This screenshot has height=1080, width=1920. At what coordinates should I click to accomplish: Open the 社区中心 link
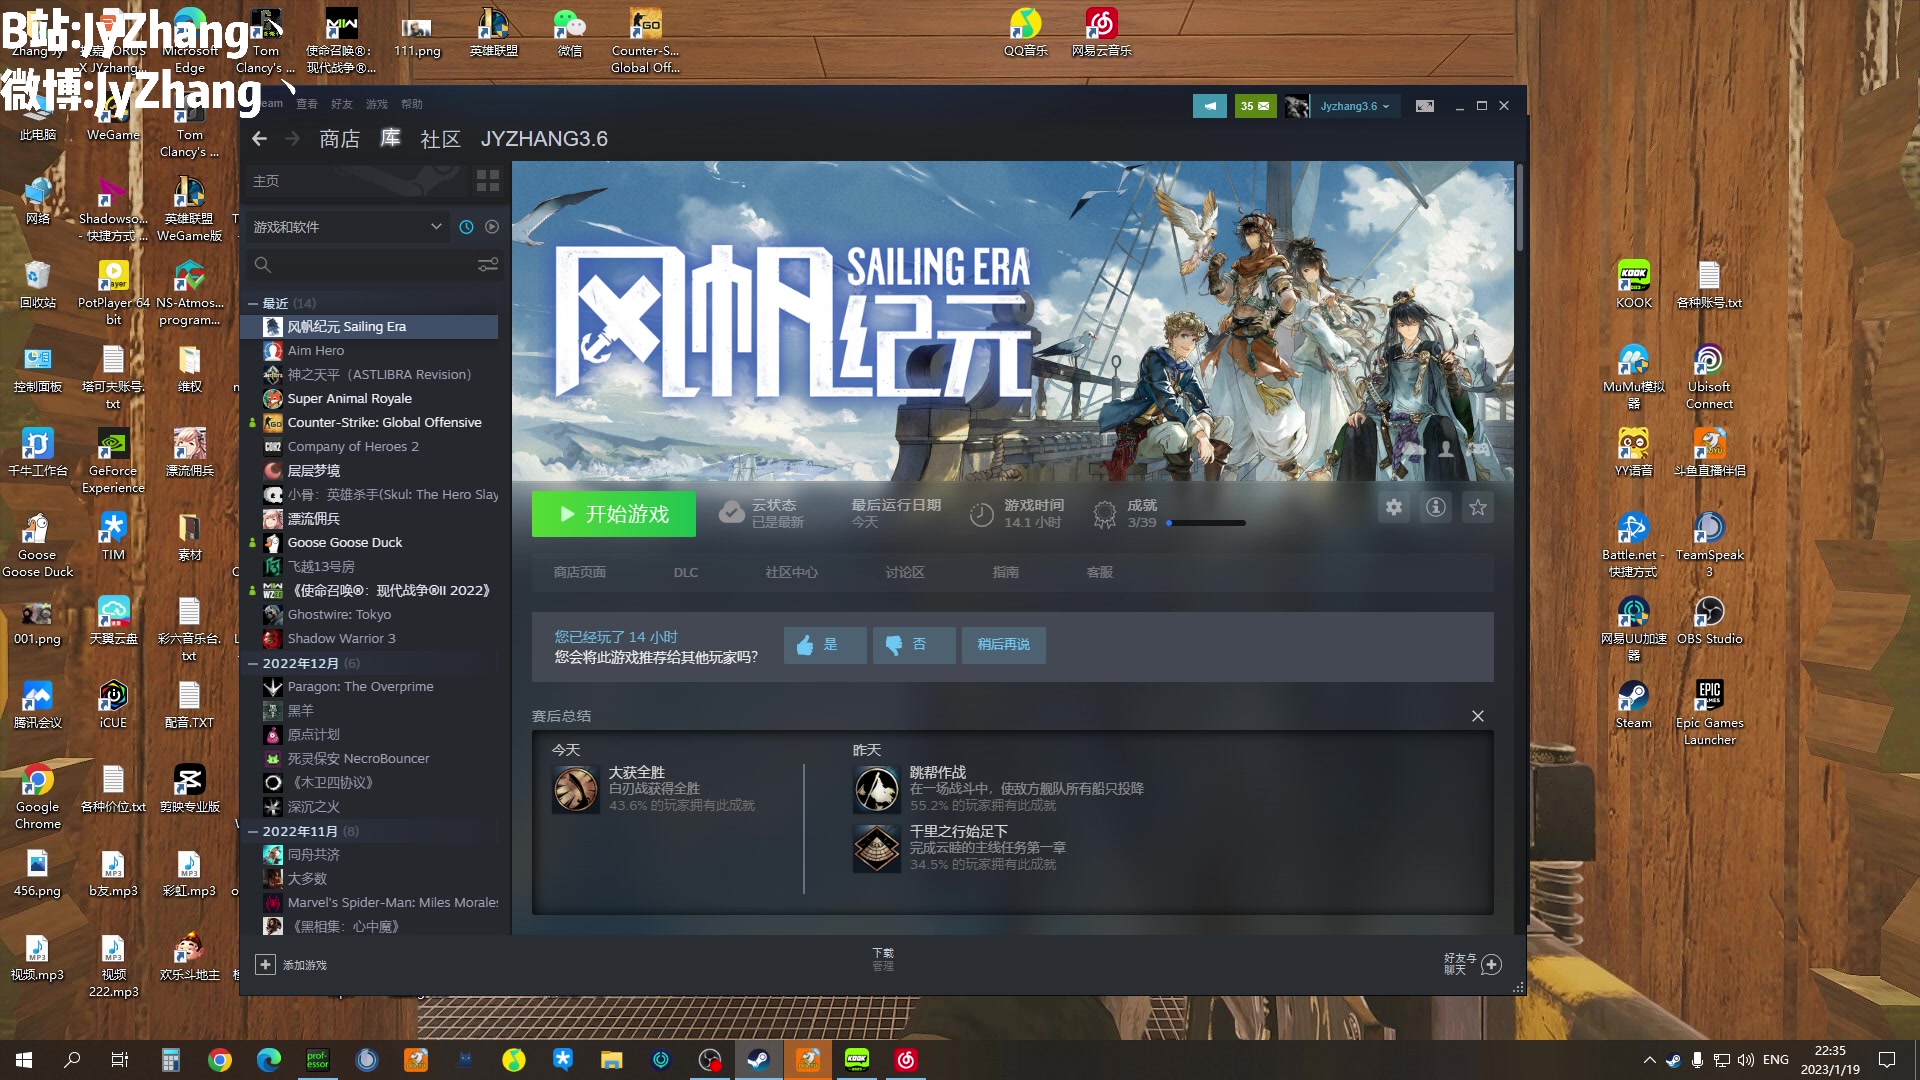click(791, 572)
